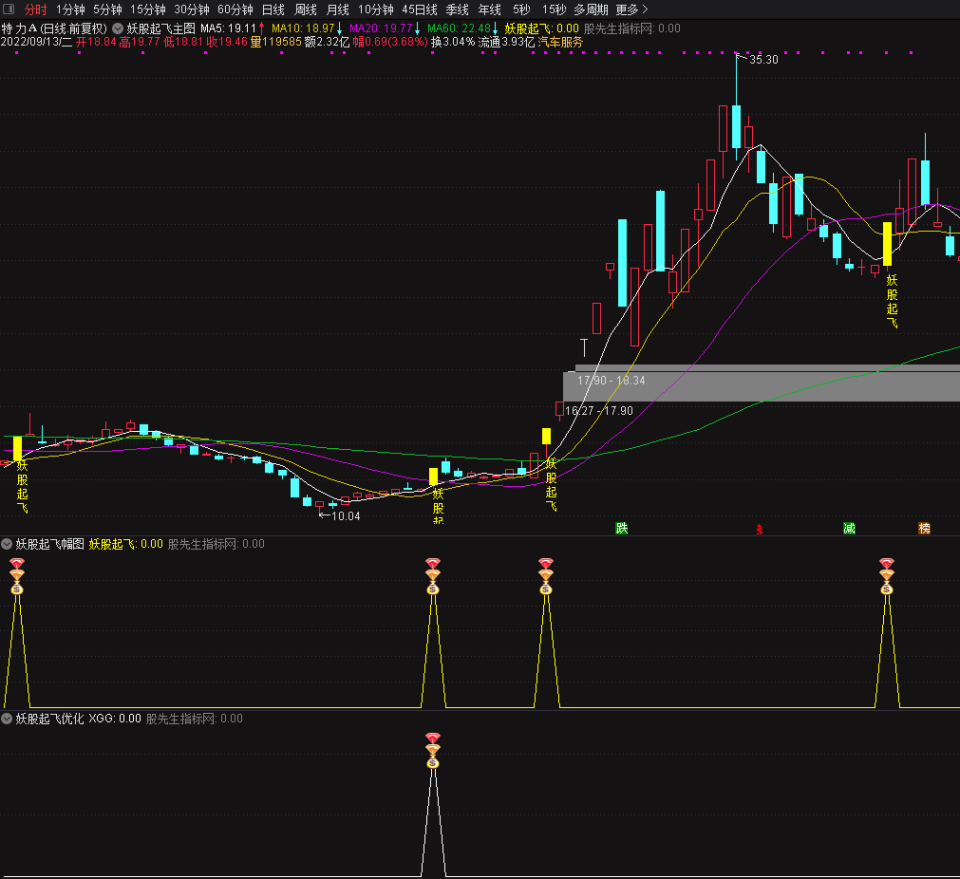Click the MA60: 22.48 value
This screenshot has height=879, width=960.
point(459,28)
